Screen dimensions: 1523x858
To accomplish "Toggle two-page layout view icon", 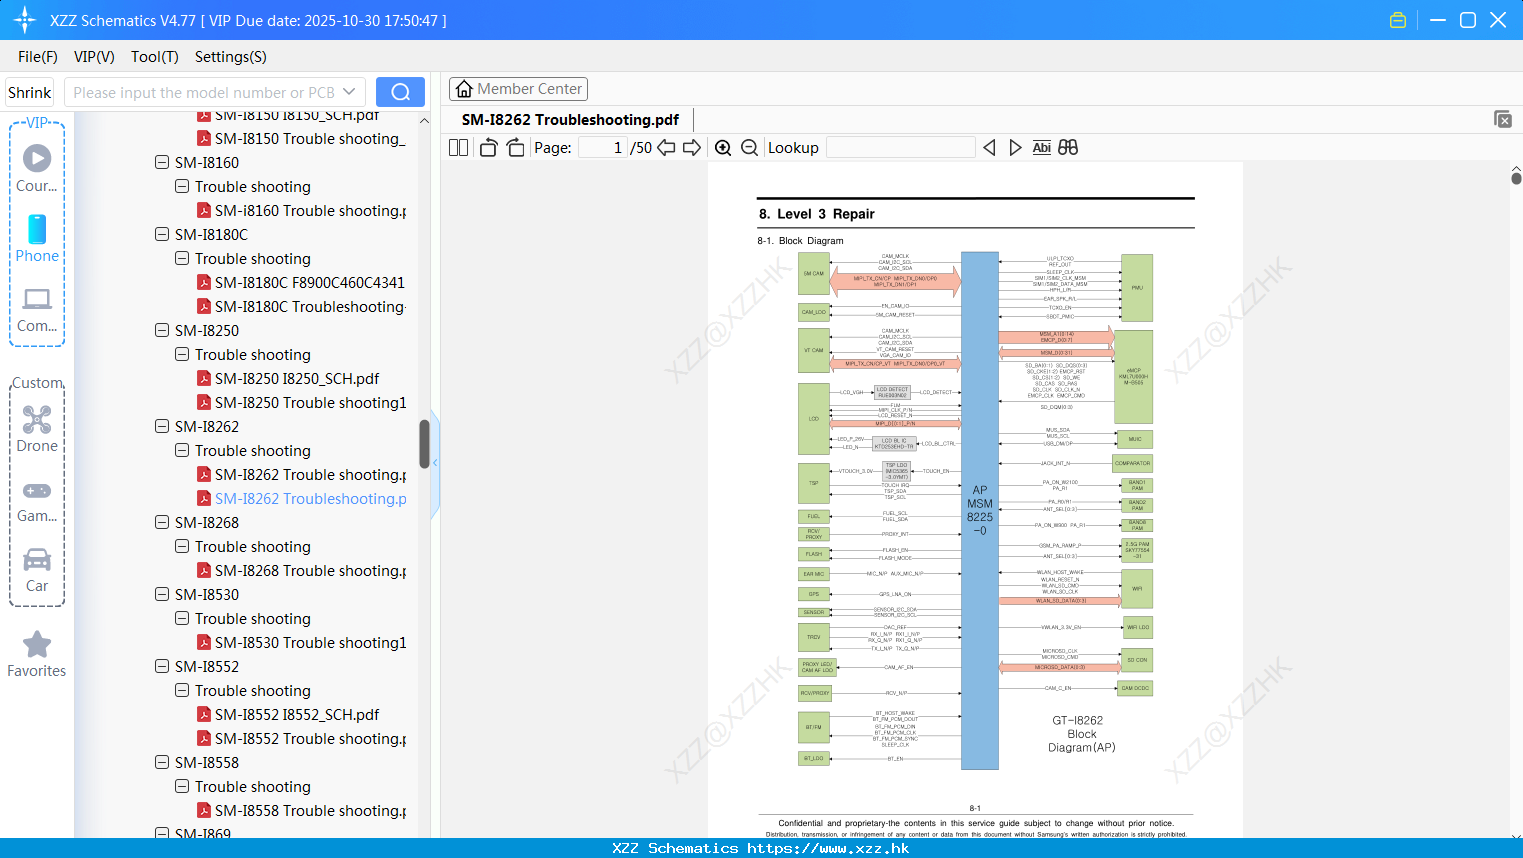I will point(459,147).
